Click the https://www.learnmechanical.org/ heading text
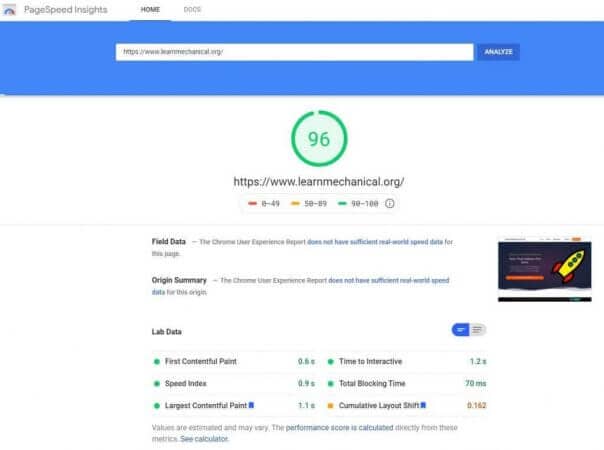 pos(319,181)
